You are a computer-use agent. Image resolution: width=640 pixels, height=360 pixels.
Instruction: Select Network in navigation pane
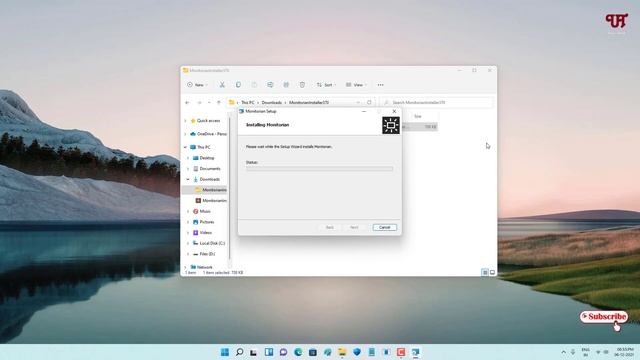pos(201,267)
